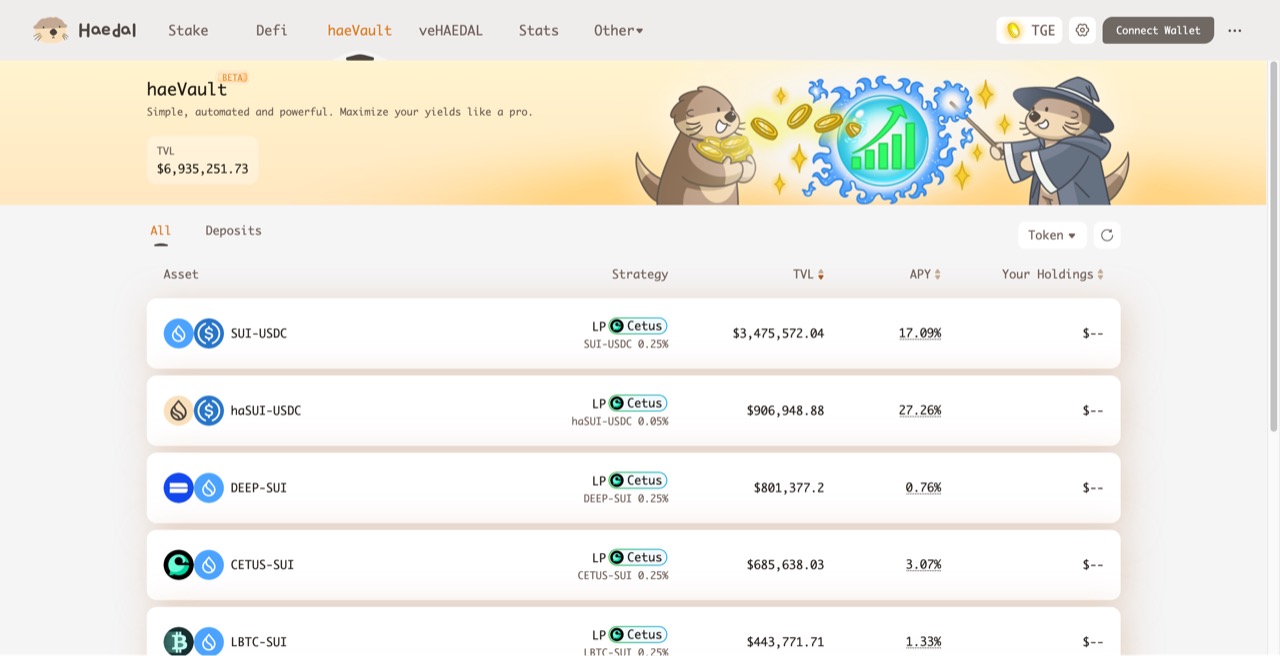1280x656 pixels.
Task: Click Cetus badge in SUI-USDC row
Action: (638, 326)
